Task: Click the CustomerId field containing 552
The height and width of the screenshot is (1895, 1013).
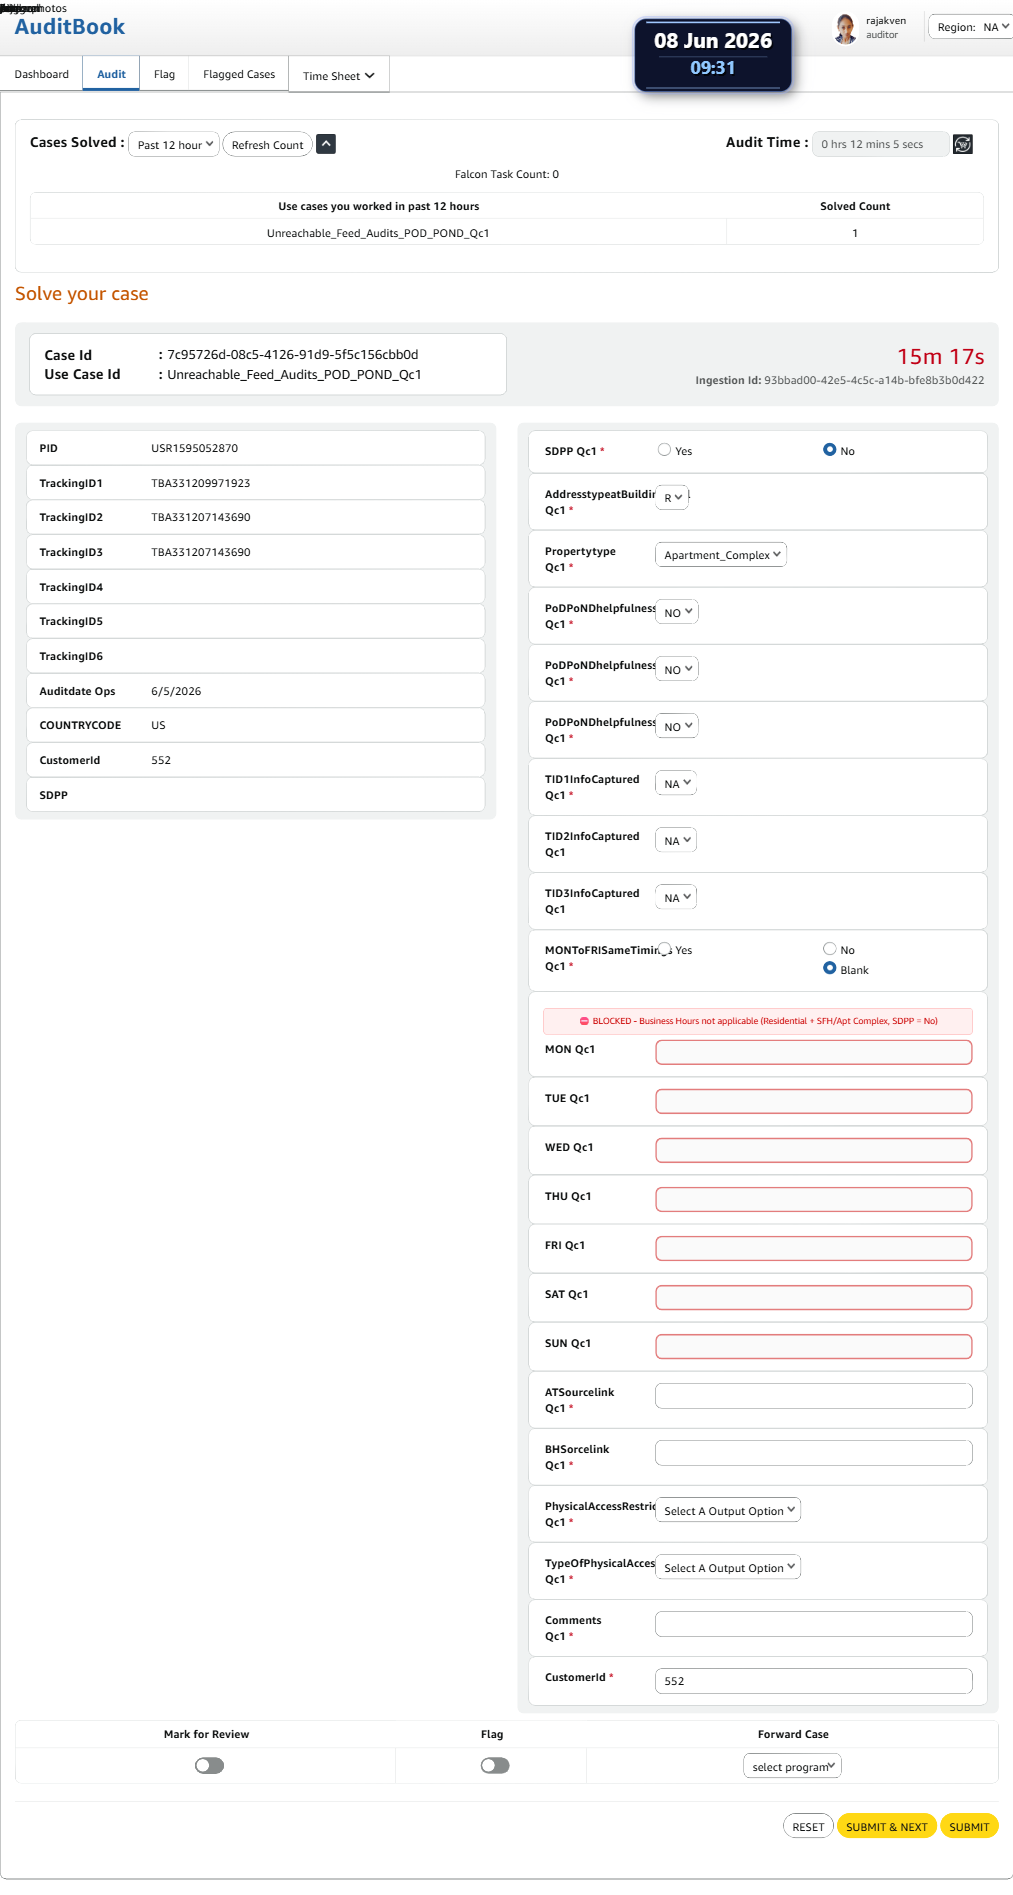Action: tap(814, 1680)
